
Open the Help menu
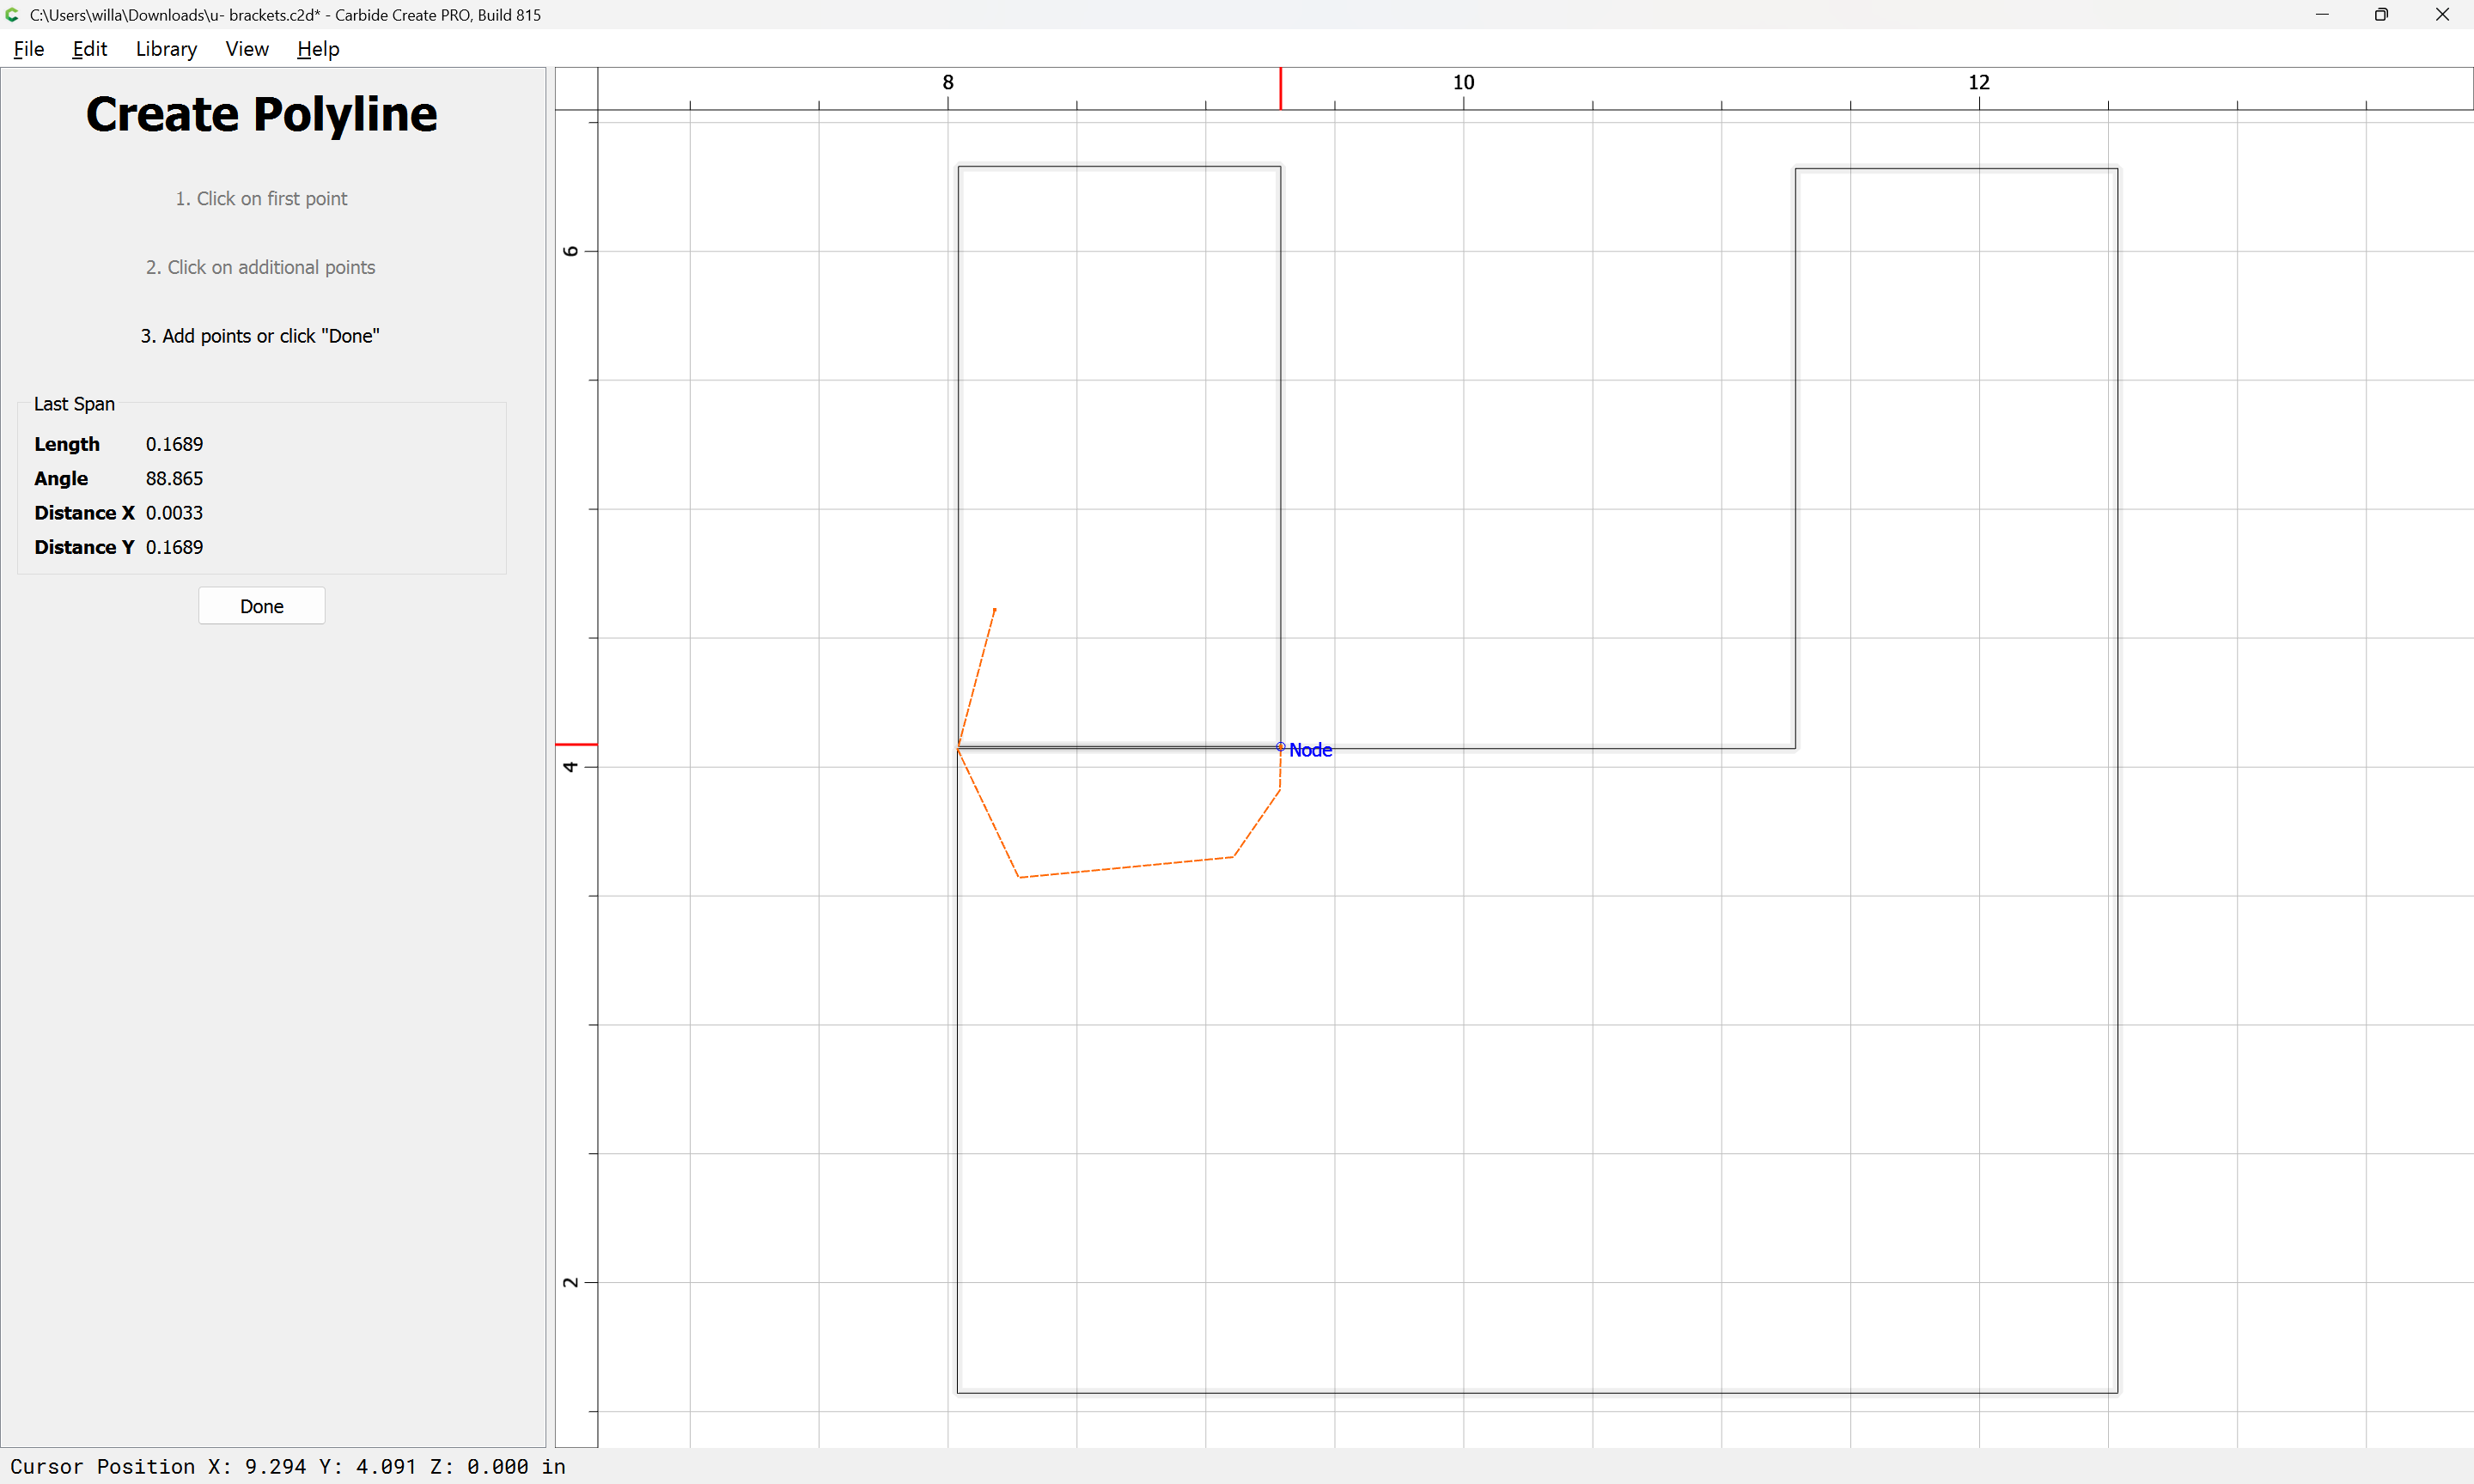pyautogui.click(x=318, y=49)
